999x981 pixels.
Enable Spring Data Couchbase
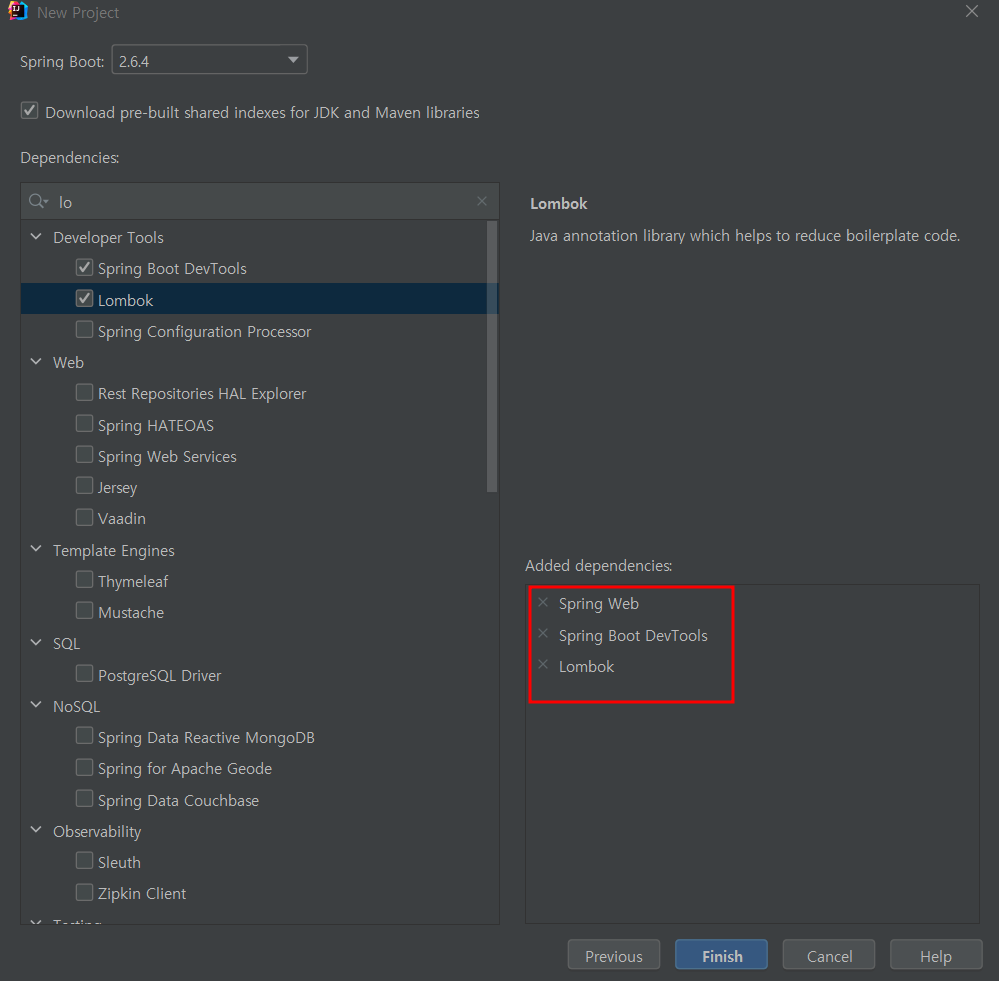[x=84, y=799]
